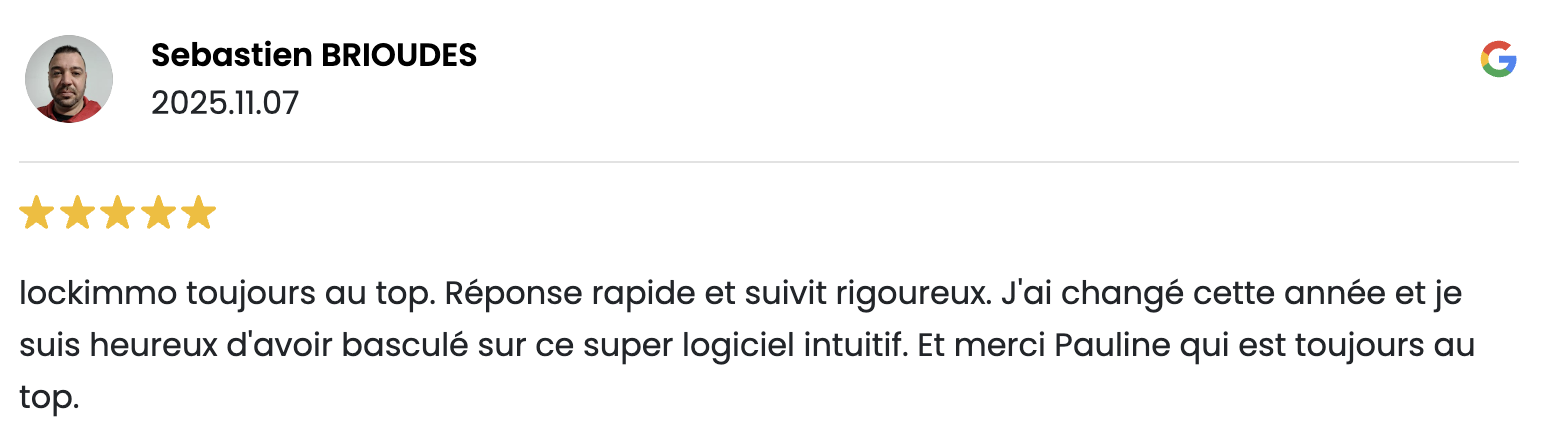The image size is (1562, 436).
Task: Click the second gold rating star
Action: coord(77,213)
